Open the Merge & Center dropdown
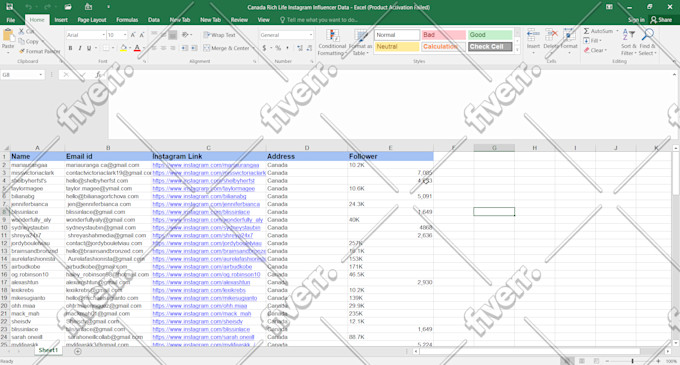This screenshot has height=365, width=680. click(x=253, y=48)
